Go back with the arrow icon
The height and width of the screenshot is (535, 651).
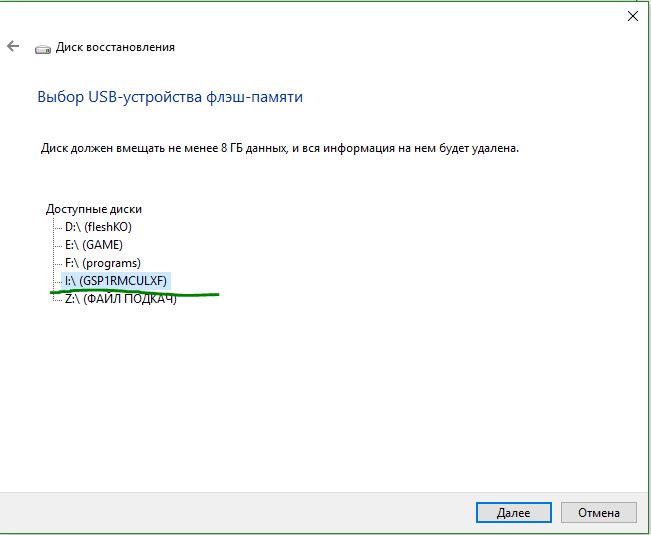pos(13,46)
